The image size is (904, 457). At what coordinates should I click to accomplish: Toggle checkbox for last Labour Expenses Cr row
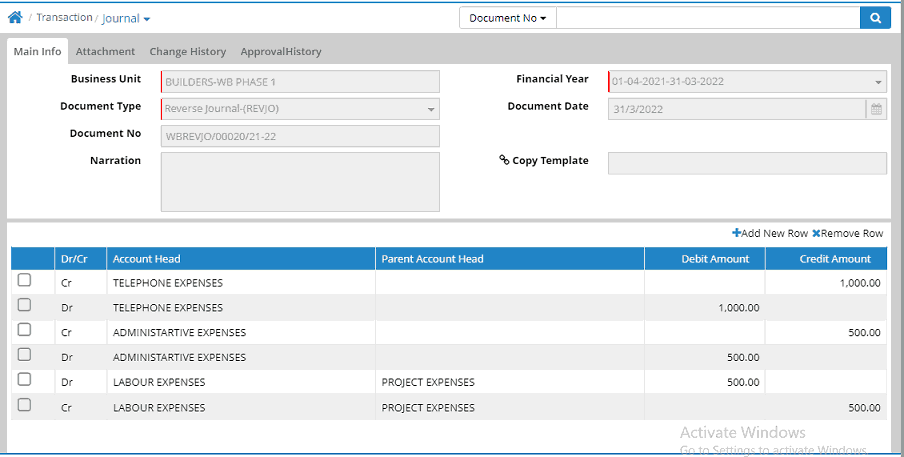[25, 406]
